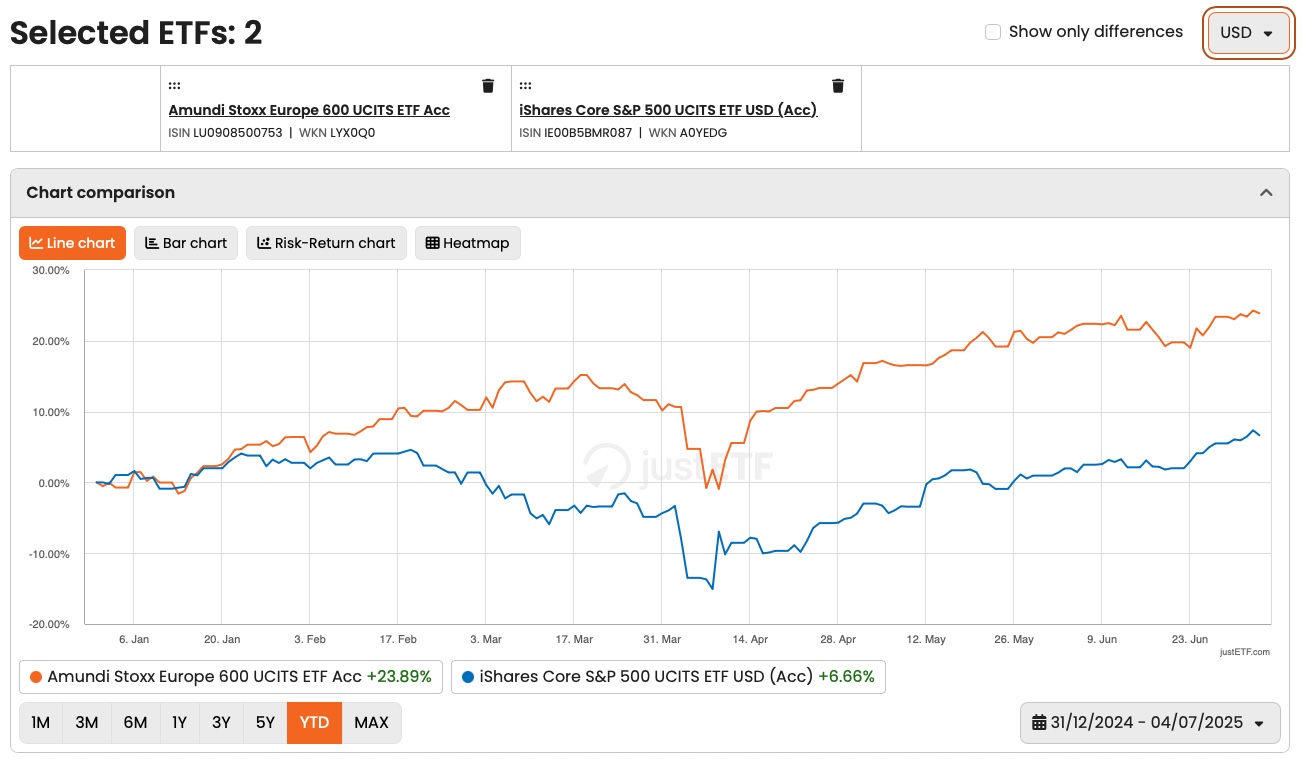This screenshot has height=759, width=1301.
Task: Enable Show only differences checkbox
Action: [993, 32]
